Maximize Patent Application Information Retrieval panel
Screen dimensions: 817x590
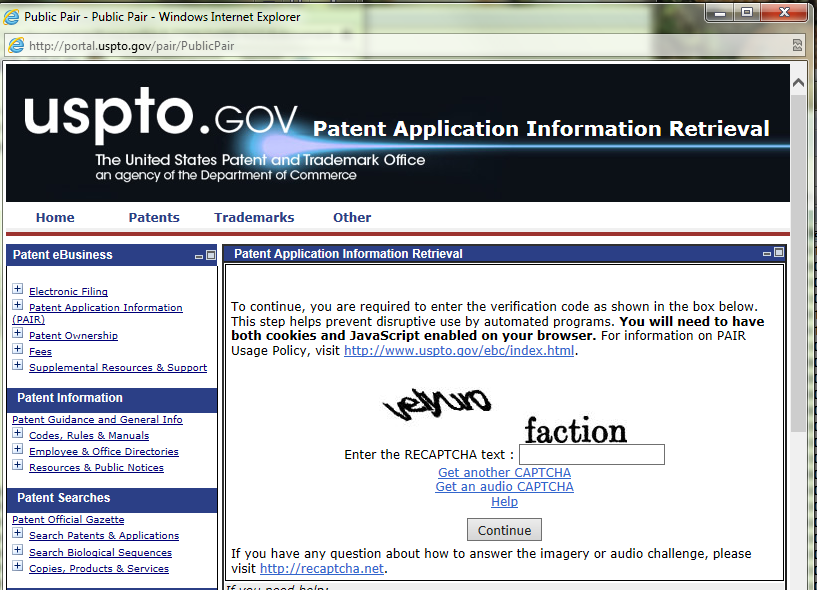[779, 252]
